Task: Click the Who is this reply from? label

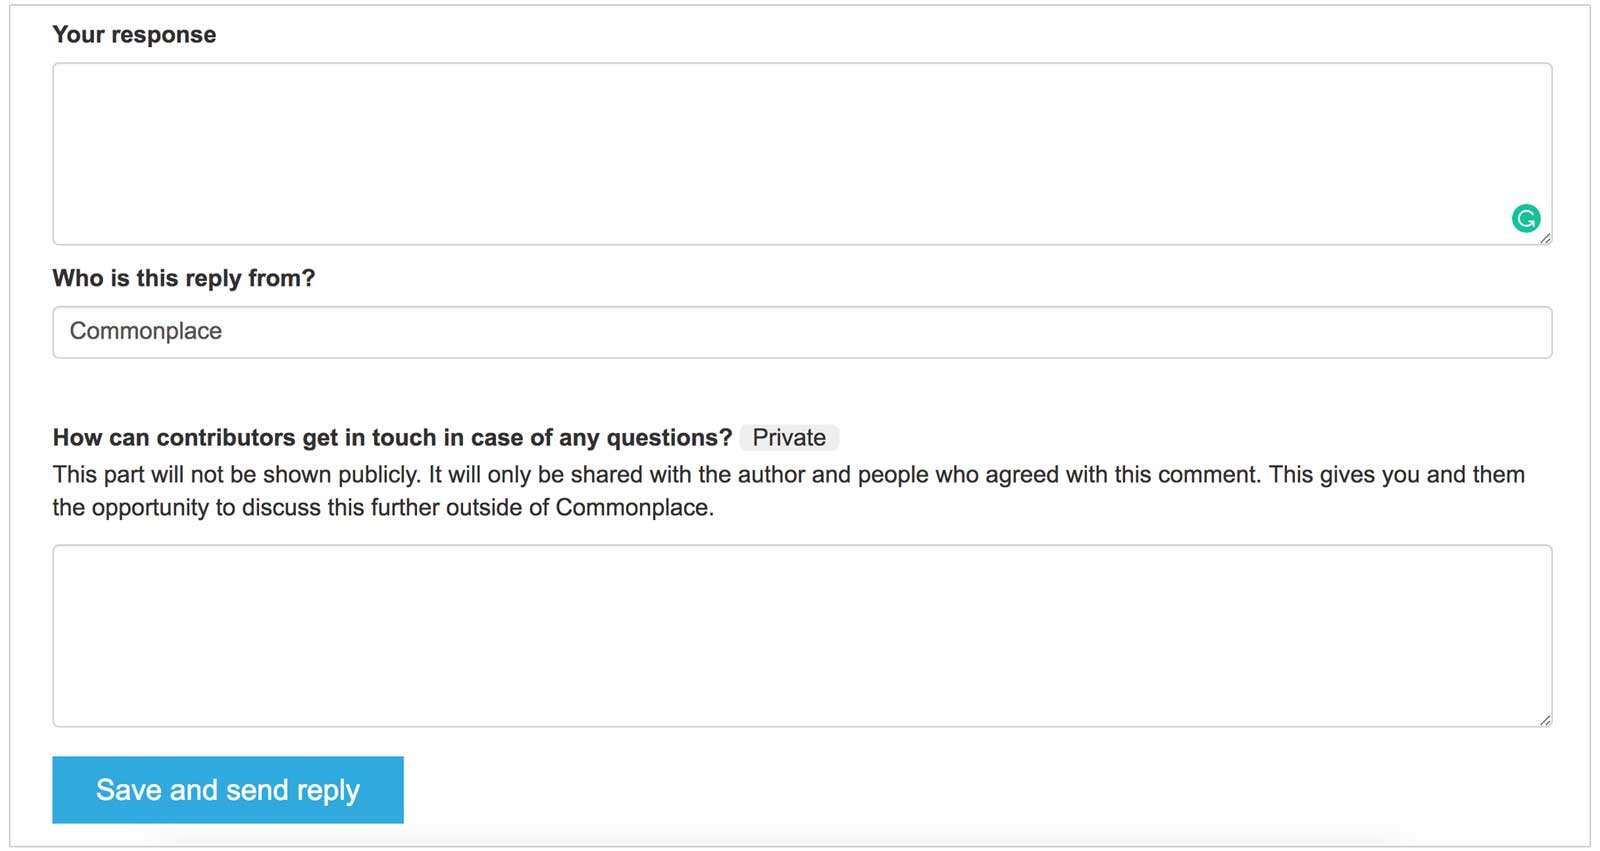Action: (183, 278)
